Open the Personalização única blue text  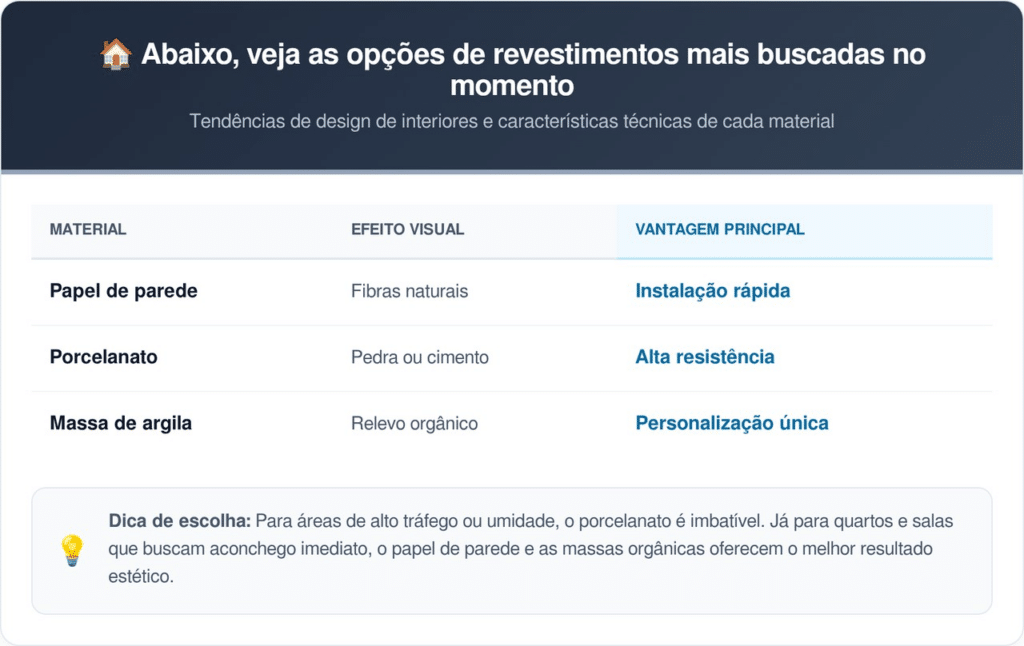tap(731, 423)
